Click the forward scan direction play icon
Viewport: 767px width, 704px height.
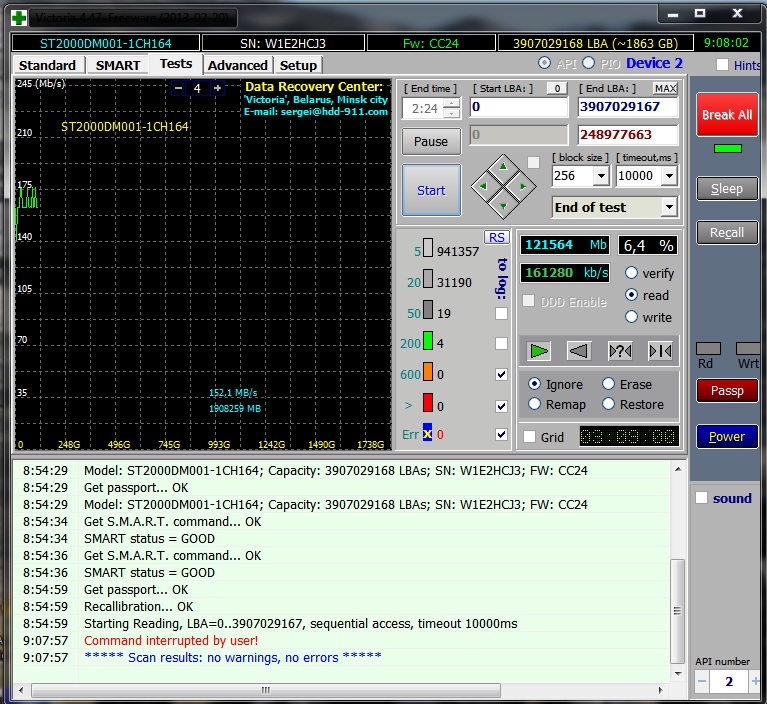pos(540,351)
